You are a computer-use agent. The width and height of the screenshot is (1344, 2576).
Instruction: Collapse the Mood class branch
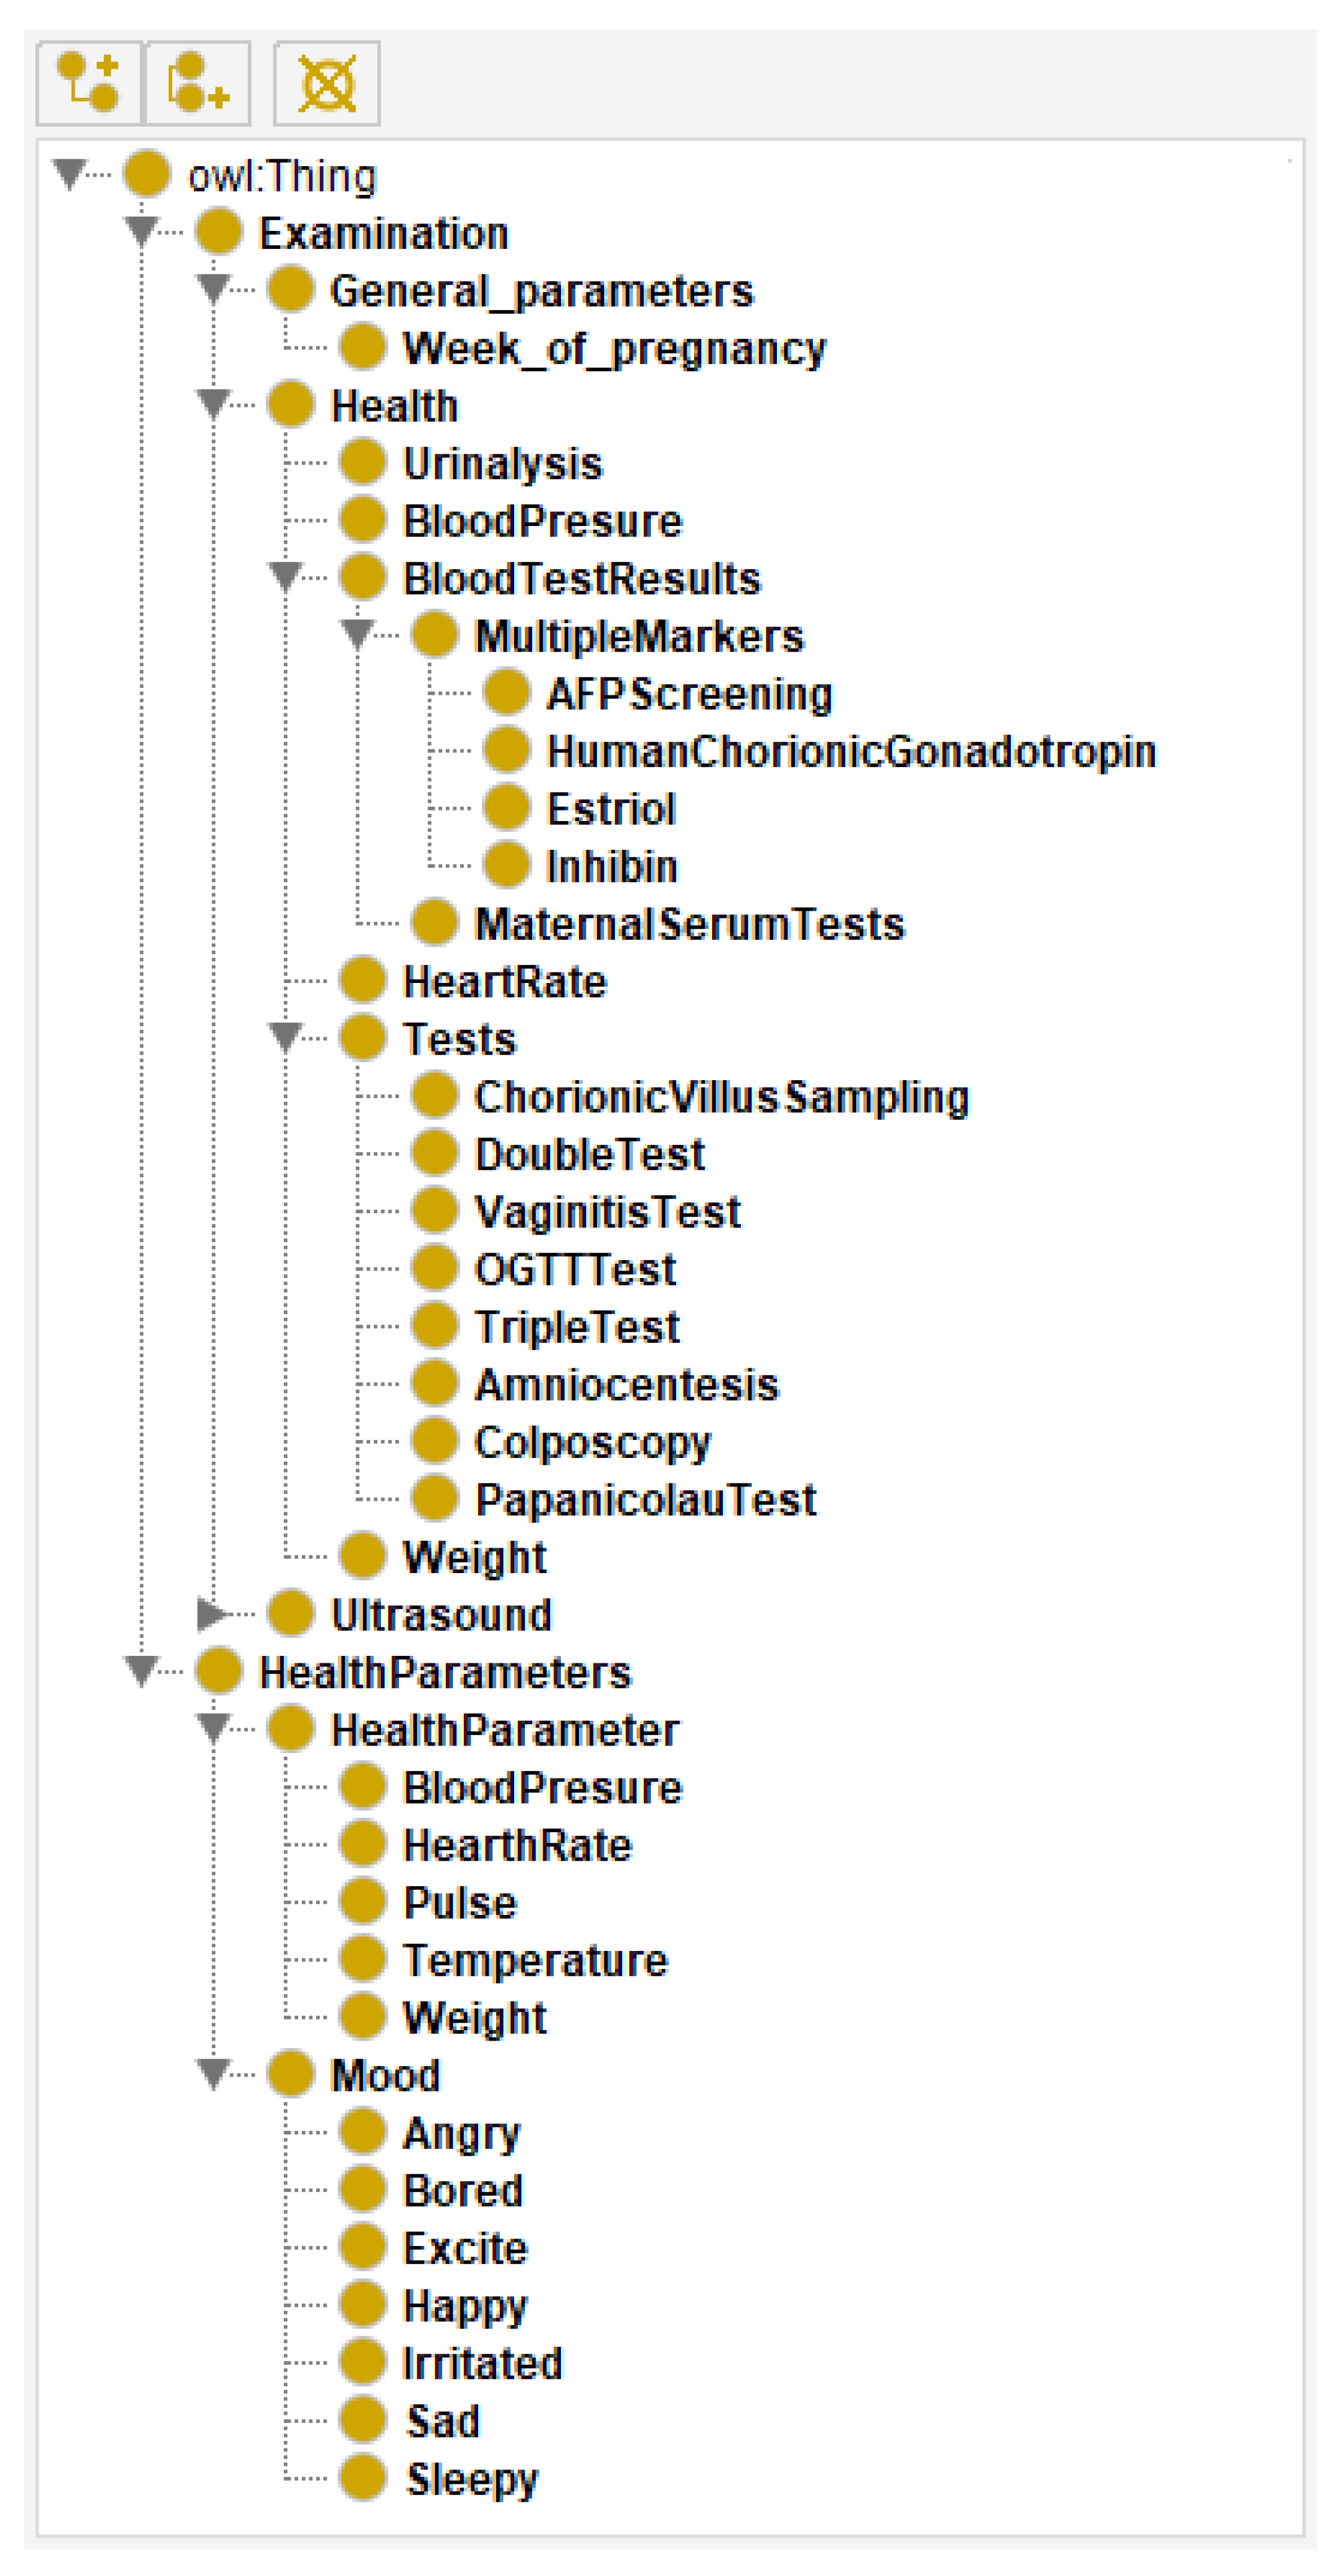[x=213, y=2074]
